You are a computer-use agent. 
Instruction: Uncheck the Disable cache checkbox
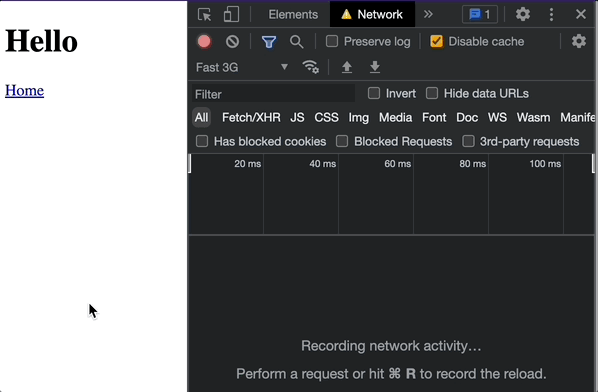click(x=436, y=41)
